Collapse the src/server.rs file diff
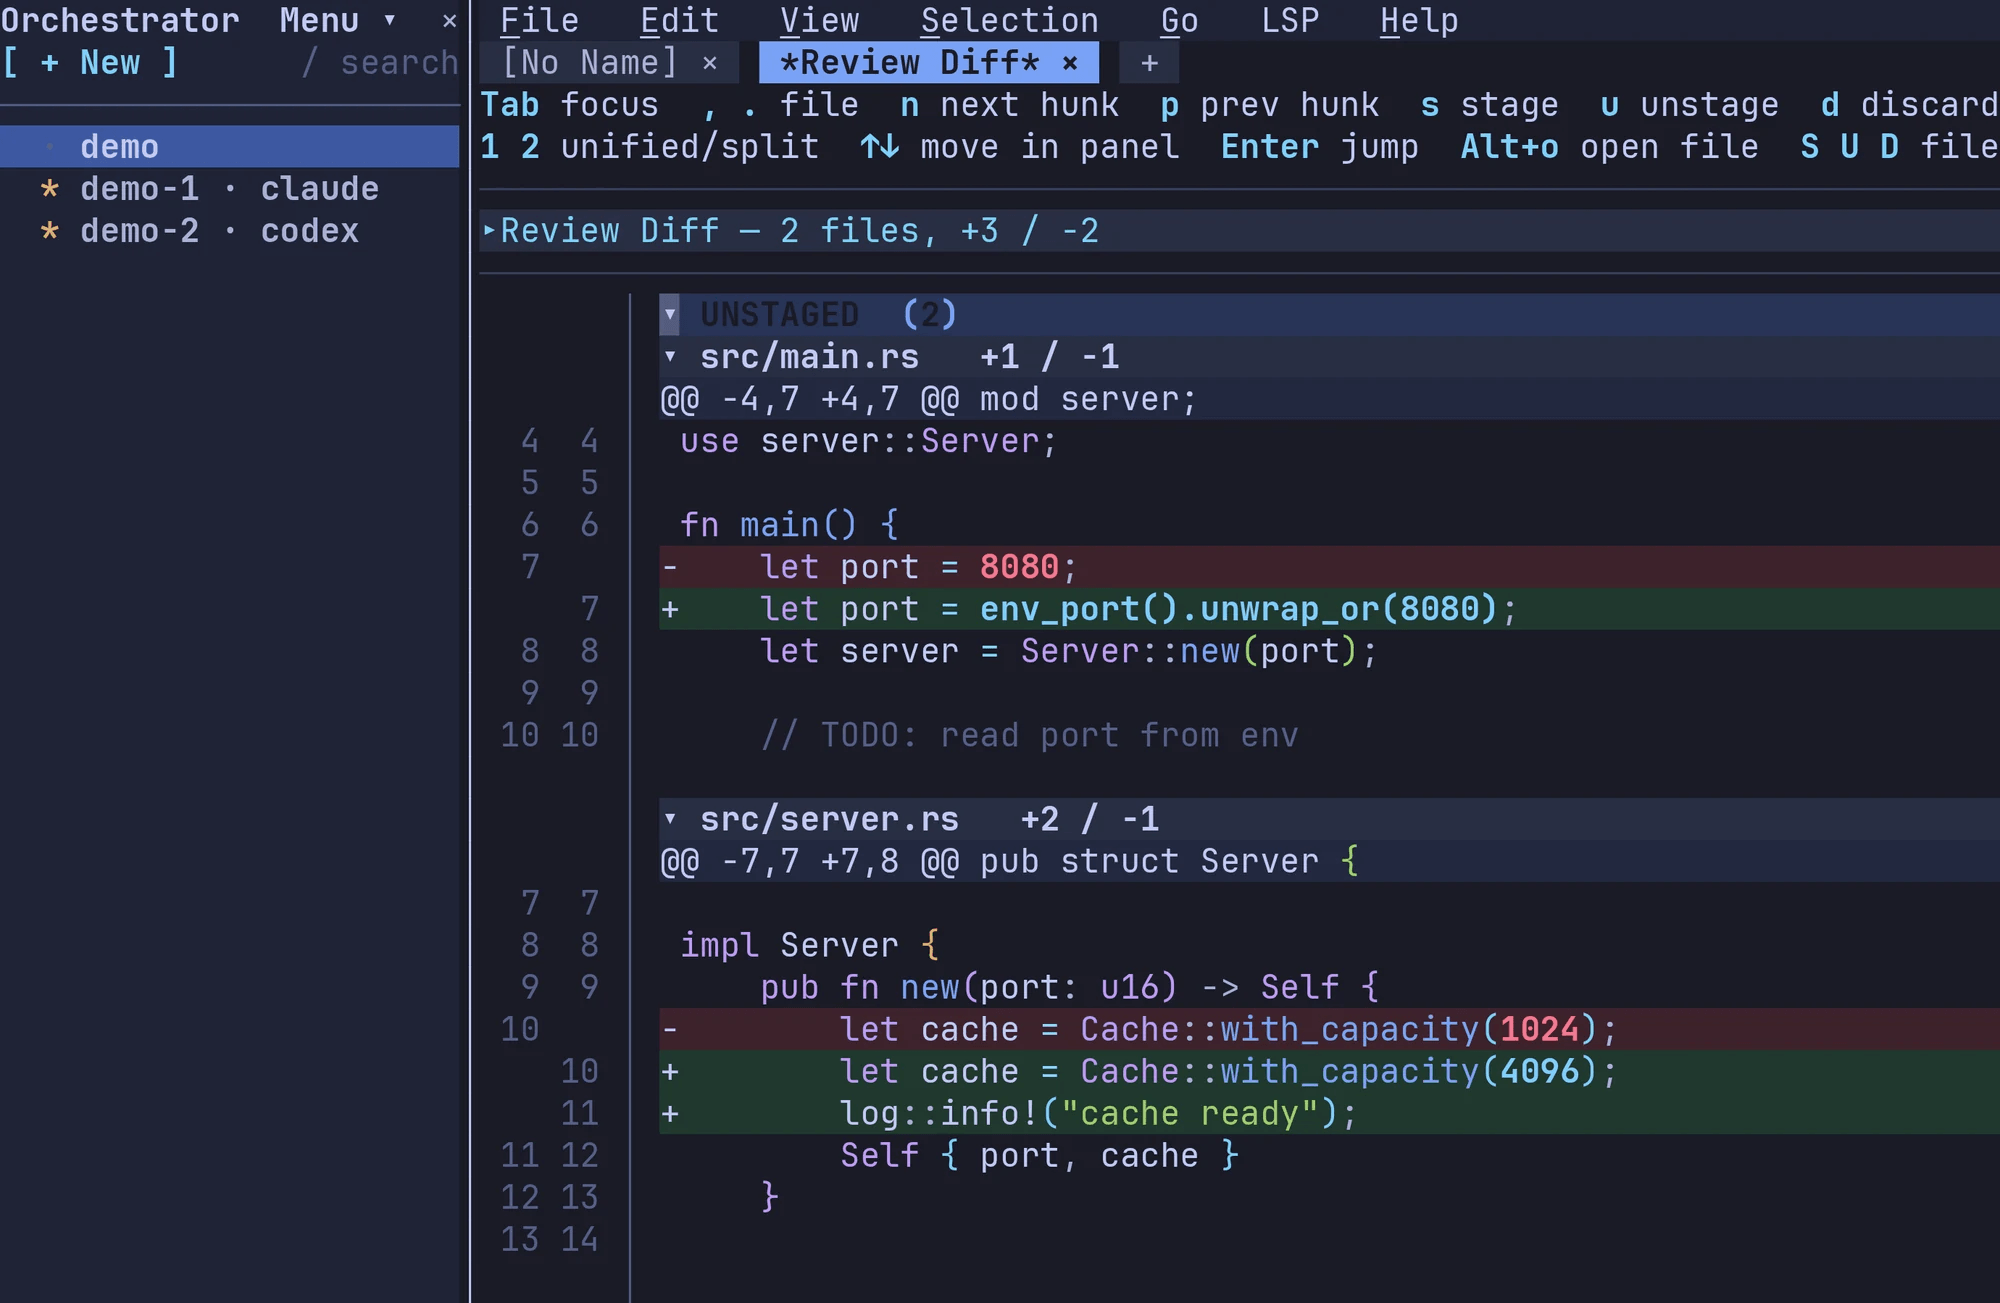The height and width of the screenshot is (1303, 2000). [x=670, y=819]
